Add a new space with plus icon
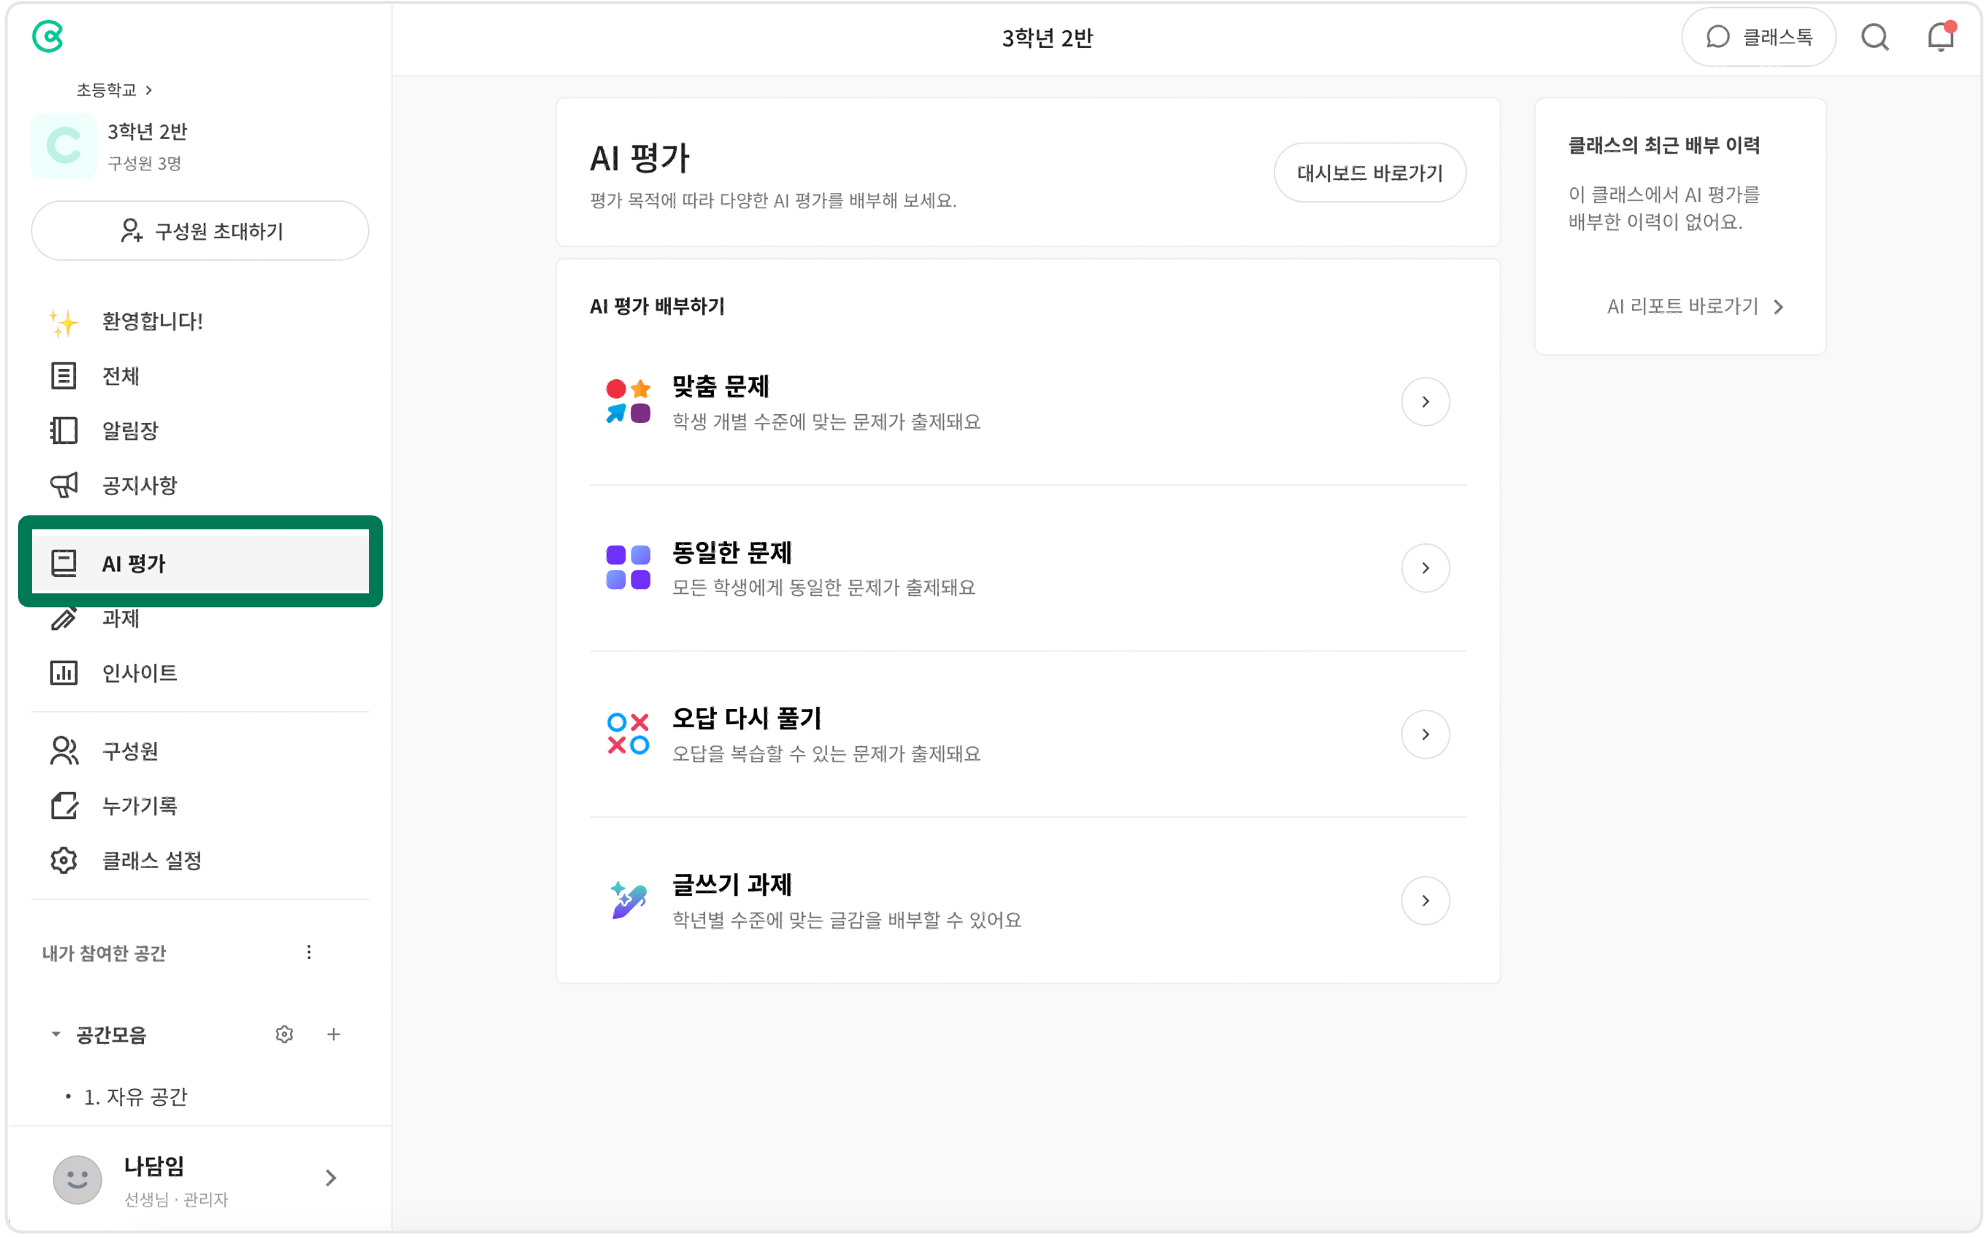This screenshot has width=1984, height=1237. point(334,1034)
